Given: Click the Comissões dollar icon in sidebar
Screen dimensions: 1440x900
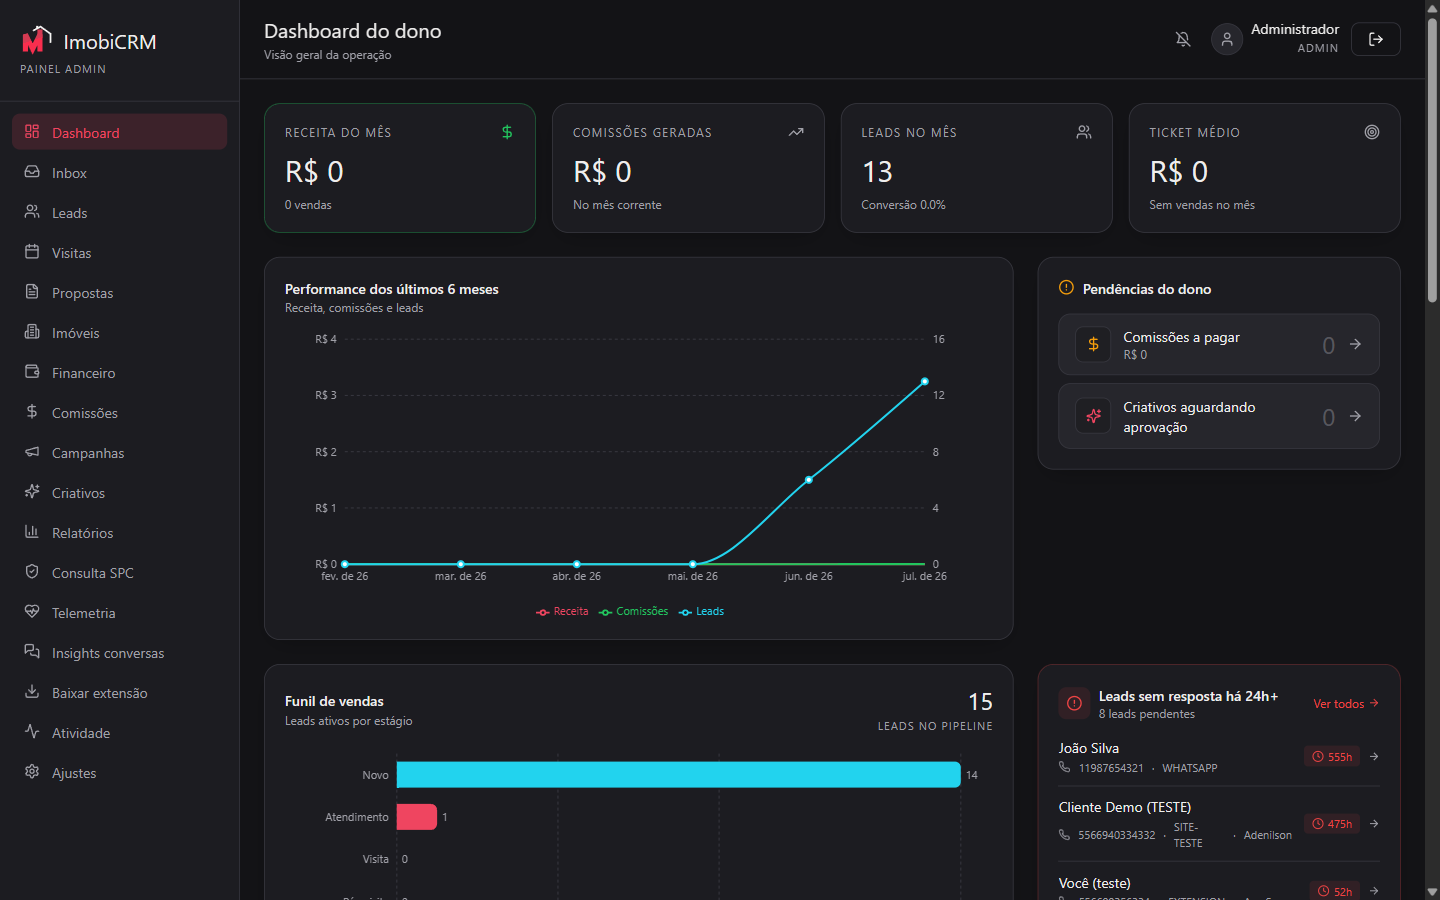Looking at the screenshot, I should (32, 412).
